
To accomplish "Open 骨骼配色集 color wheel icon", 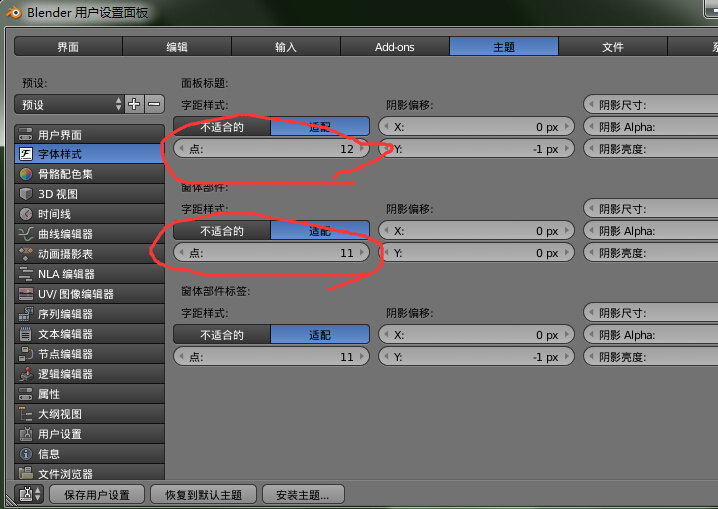I will click(x=26, y=174).
